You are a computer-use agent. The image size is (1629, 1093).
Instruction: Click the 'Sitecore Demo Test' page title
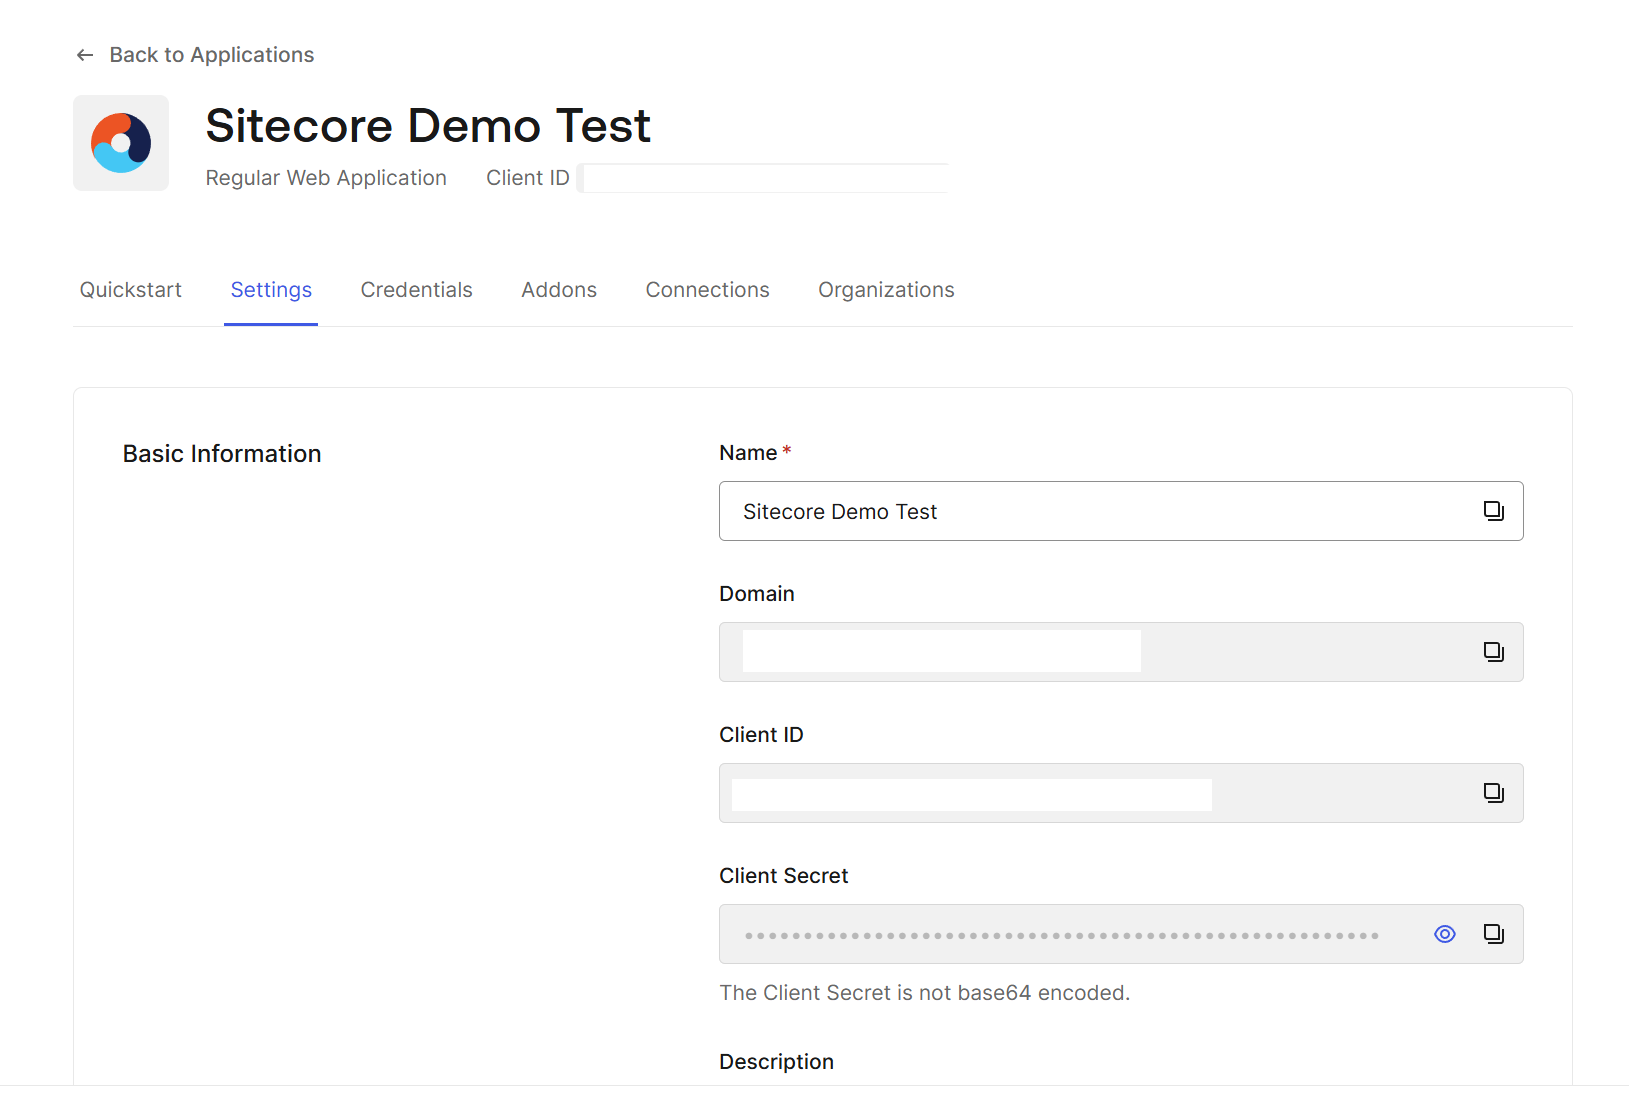428,126
